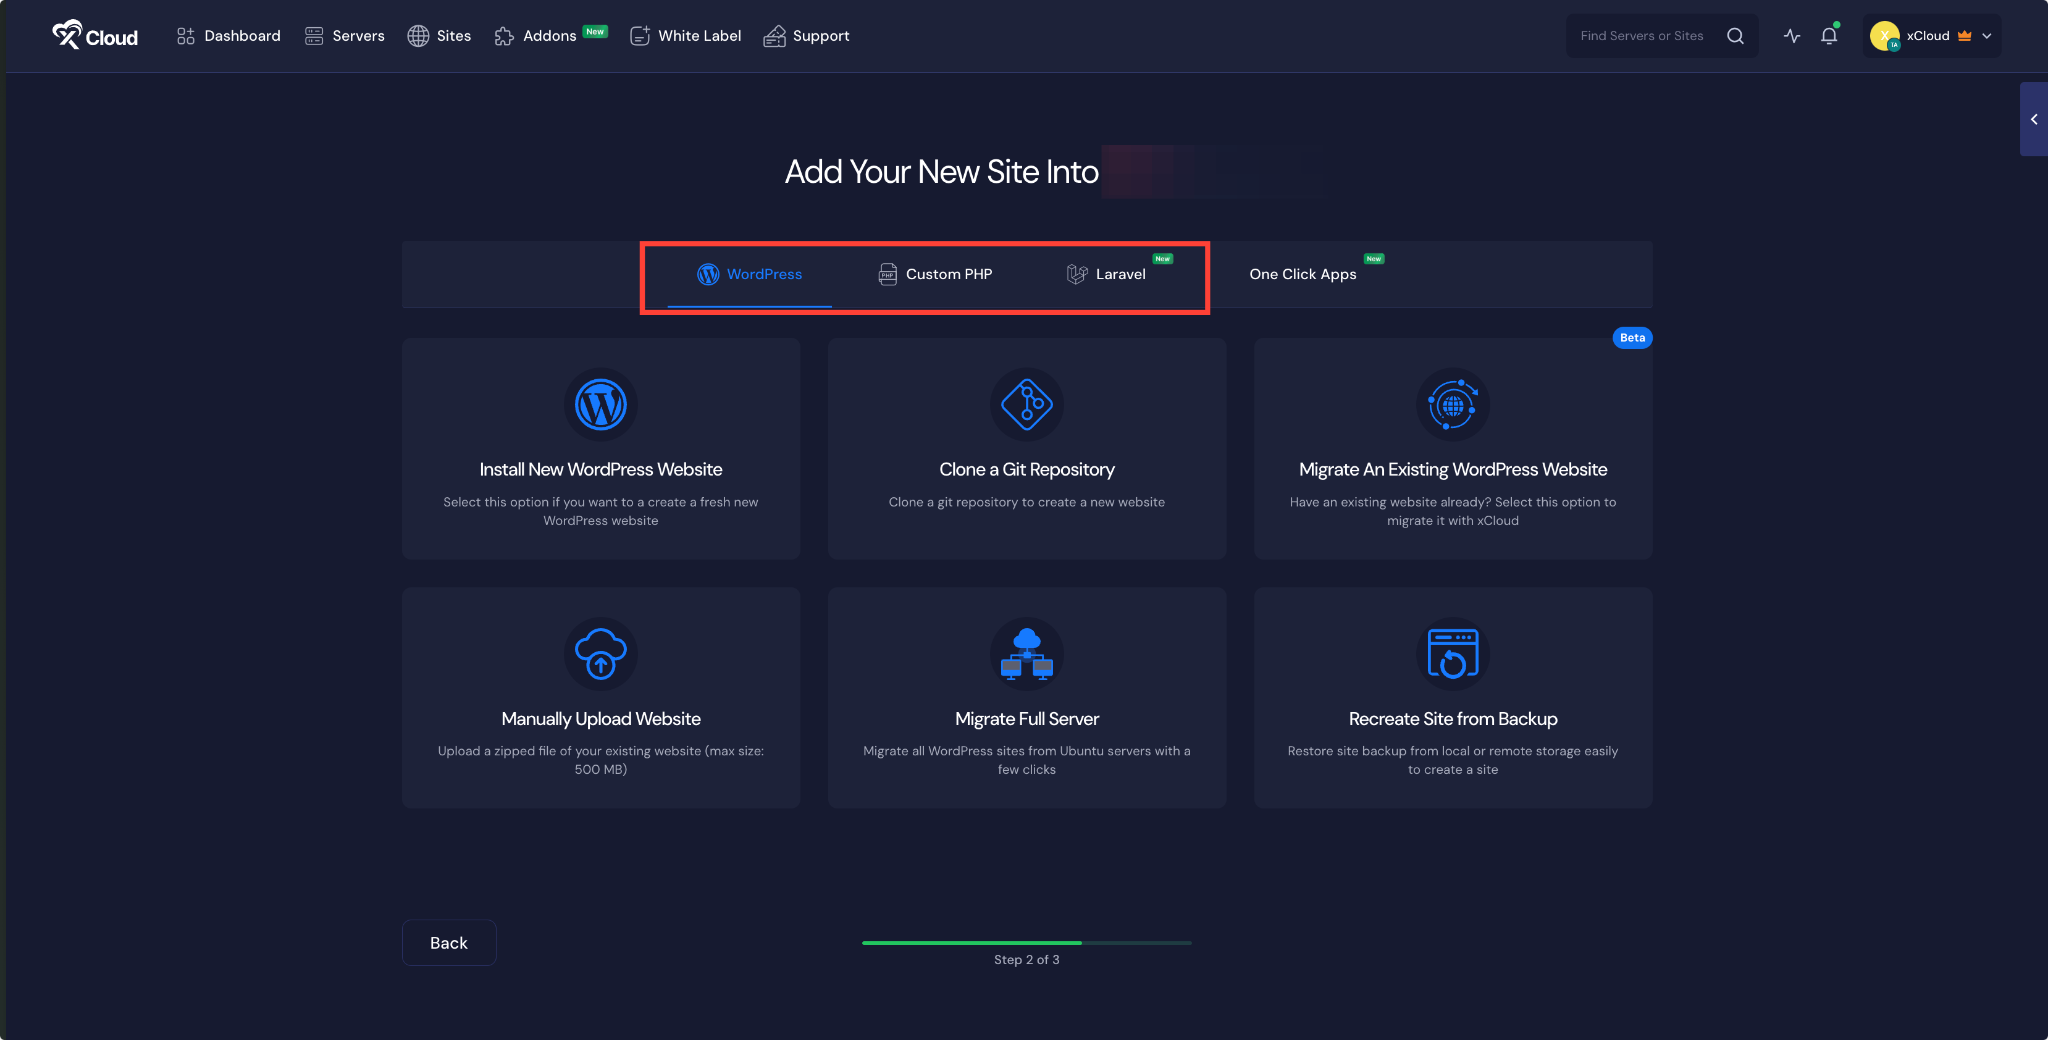
Task: Click the notification bell
Action: [1829, 36]
